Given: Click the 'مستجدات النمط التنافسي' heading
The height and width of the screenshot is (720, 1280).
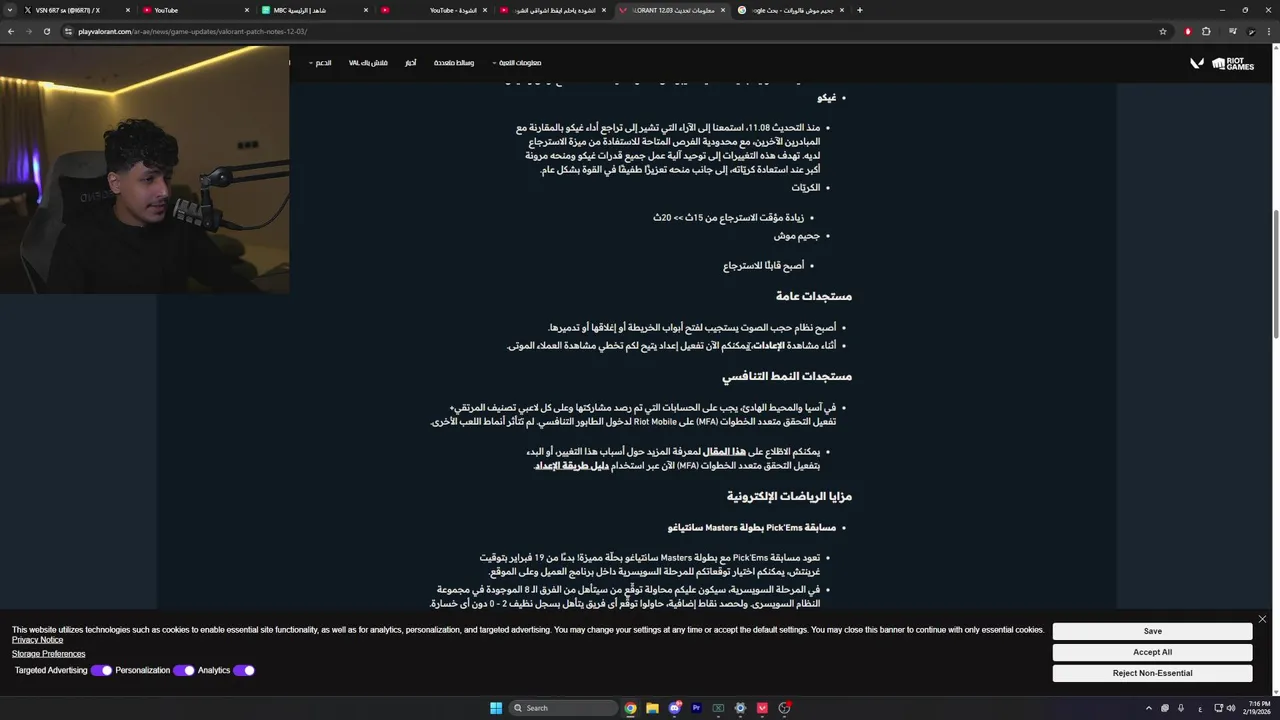Looking at the screenshot, I should coord(787,376).
